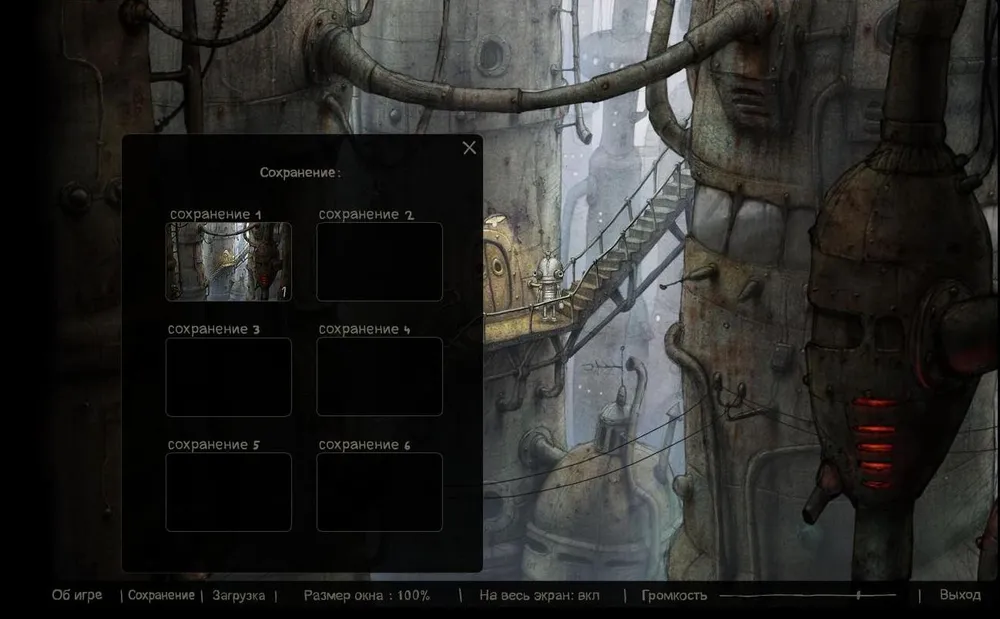Exit the game via Выход

960,595
